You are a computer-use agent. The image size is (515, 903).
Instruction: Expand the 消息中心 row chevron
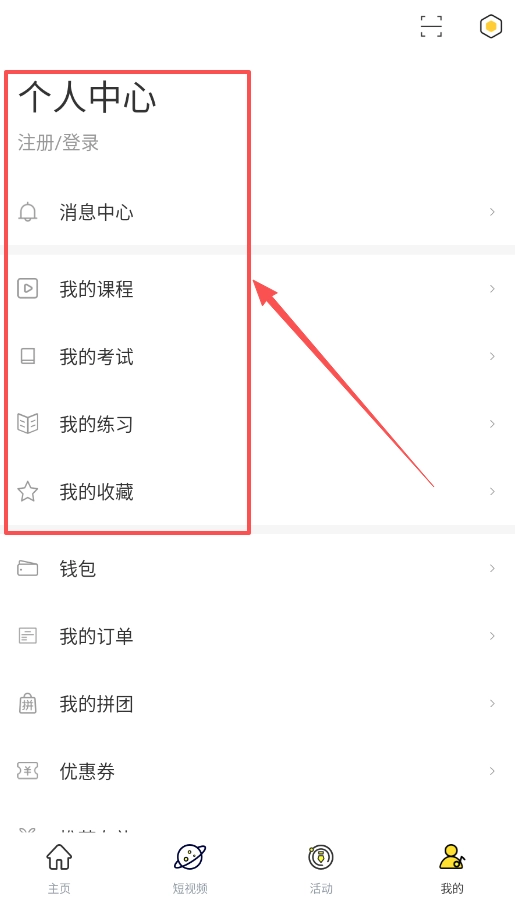pyautogui.click(x=493, y=212)
